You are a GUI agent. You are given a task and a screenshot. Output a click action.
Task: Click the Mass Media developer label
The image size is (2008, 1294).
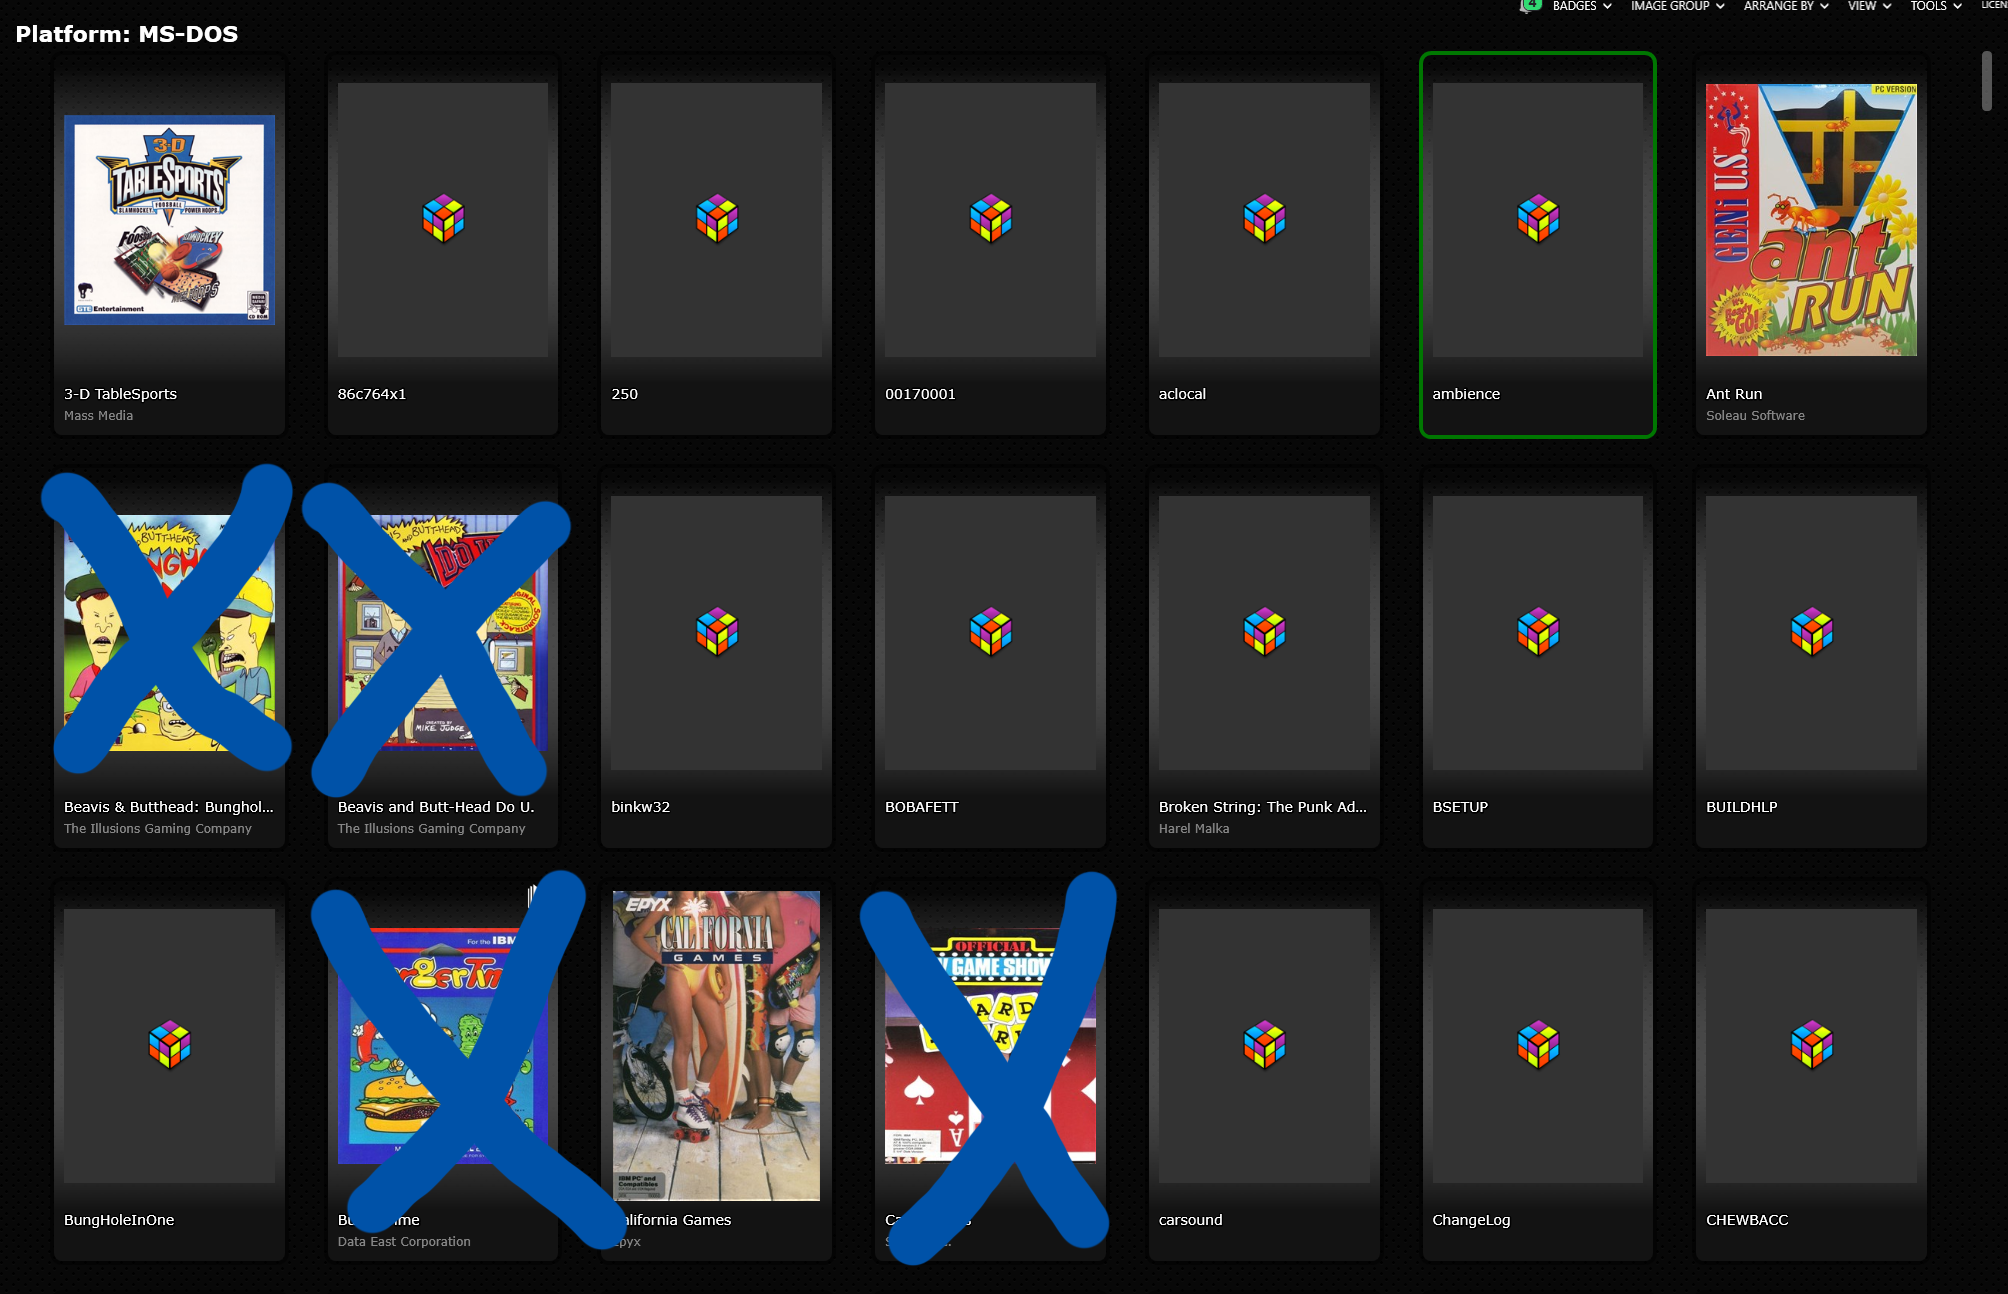[98, 416]
